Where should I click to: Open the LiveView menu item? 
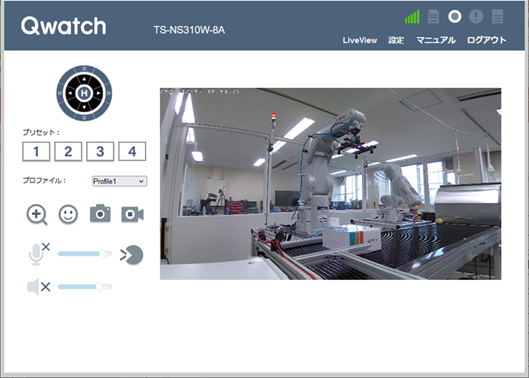[360, 40]
